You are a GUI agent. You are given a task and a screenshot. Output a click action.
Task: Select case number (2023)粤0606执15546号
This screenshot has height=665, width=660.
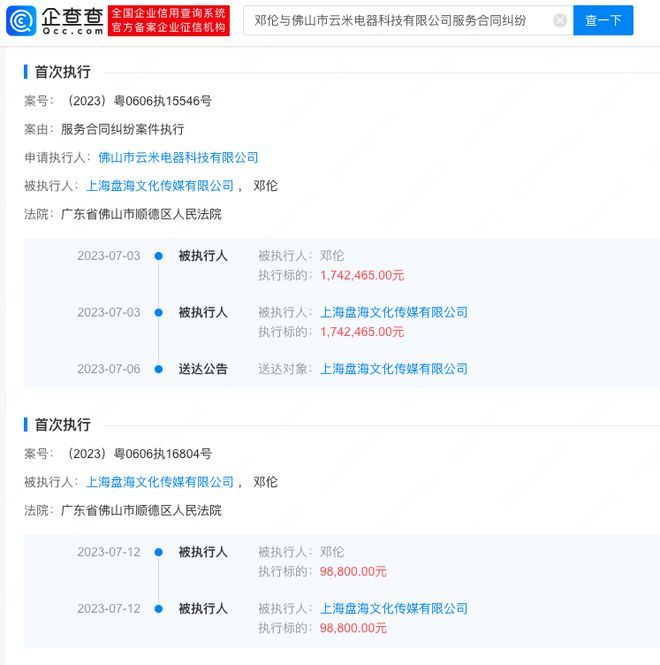pos(140,101)
